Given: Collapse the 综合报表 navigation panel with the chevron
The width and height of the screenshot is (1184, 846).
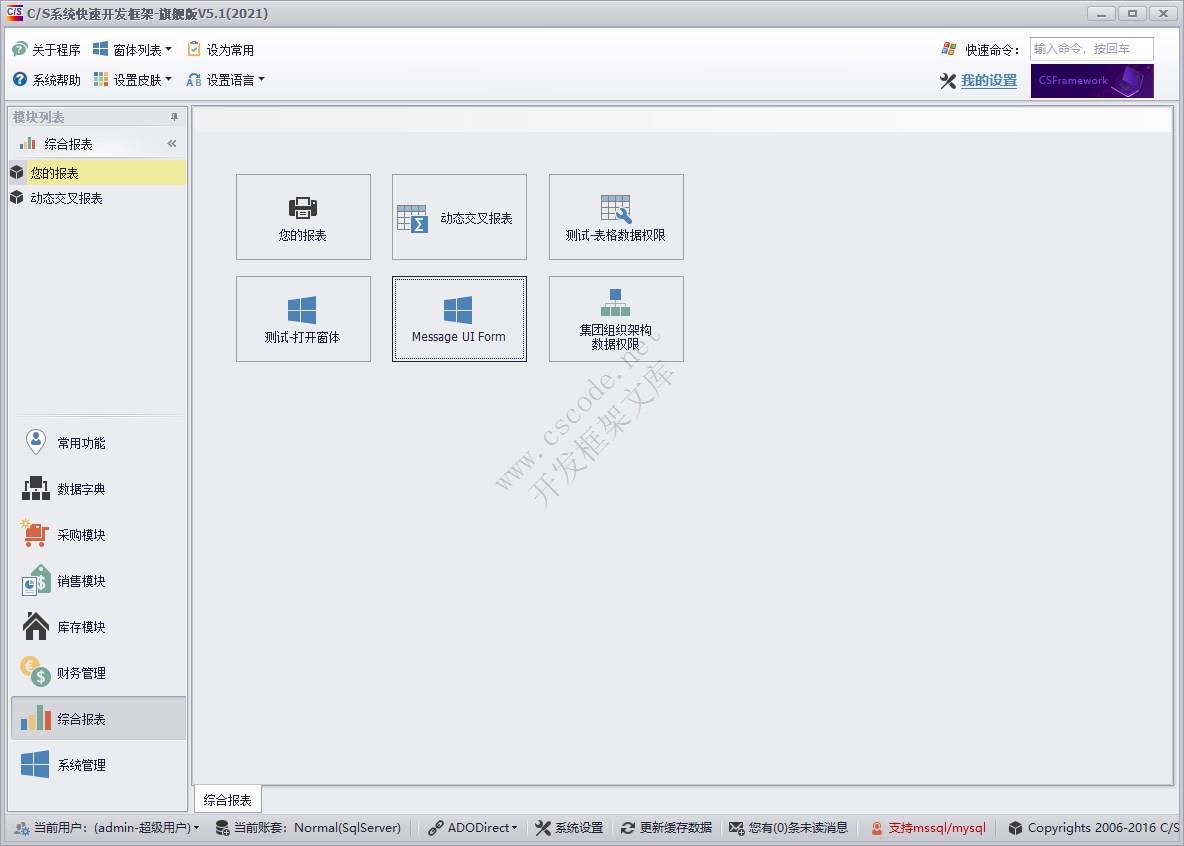Looking at the screenshot, I should tap(172, 144).
